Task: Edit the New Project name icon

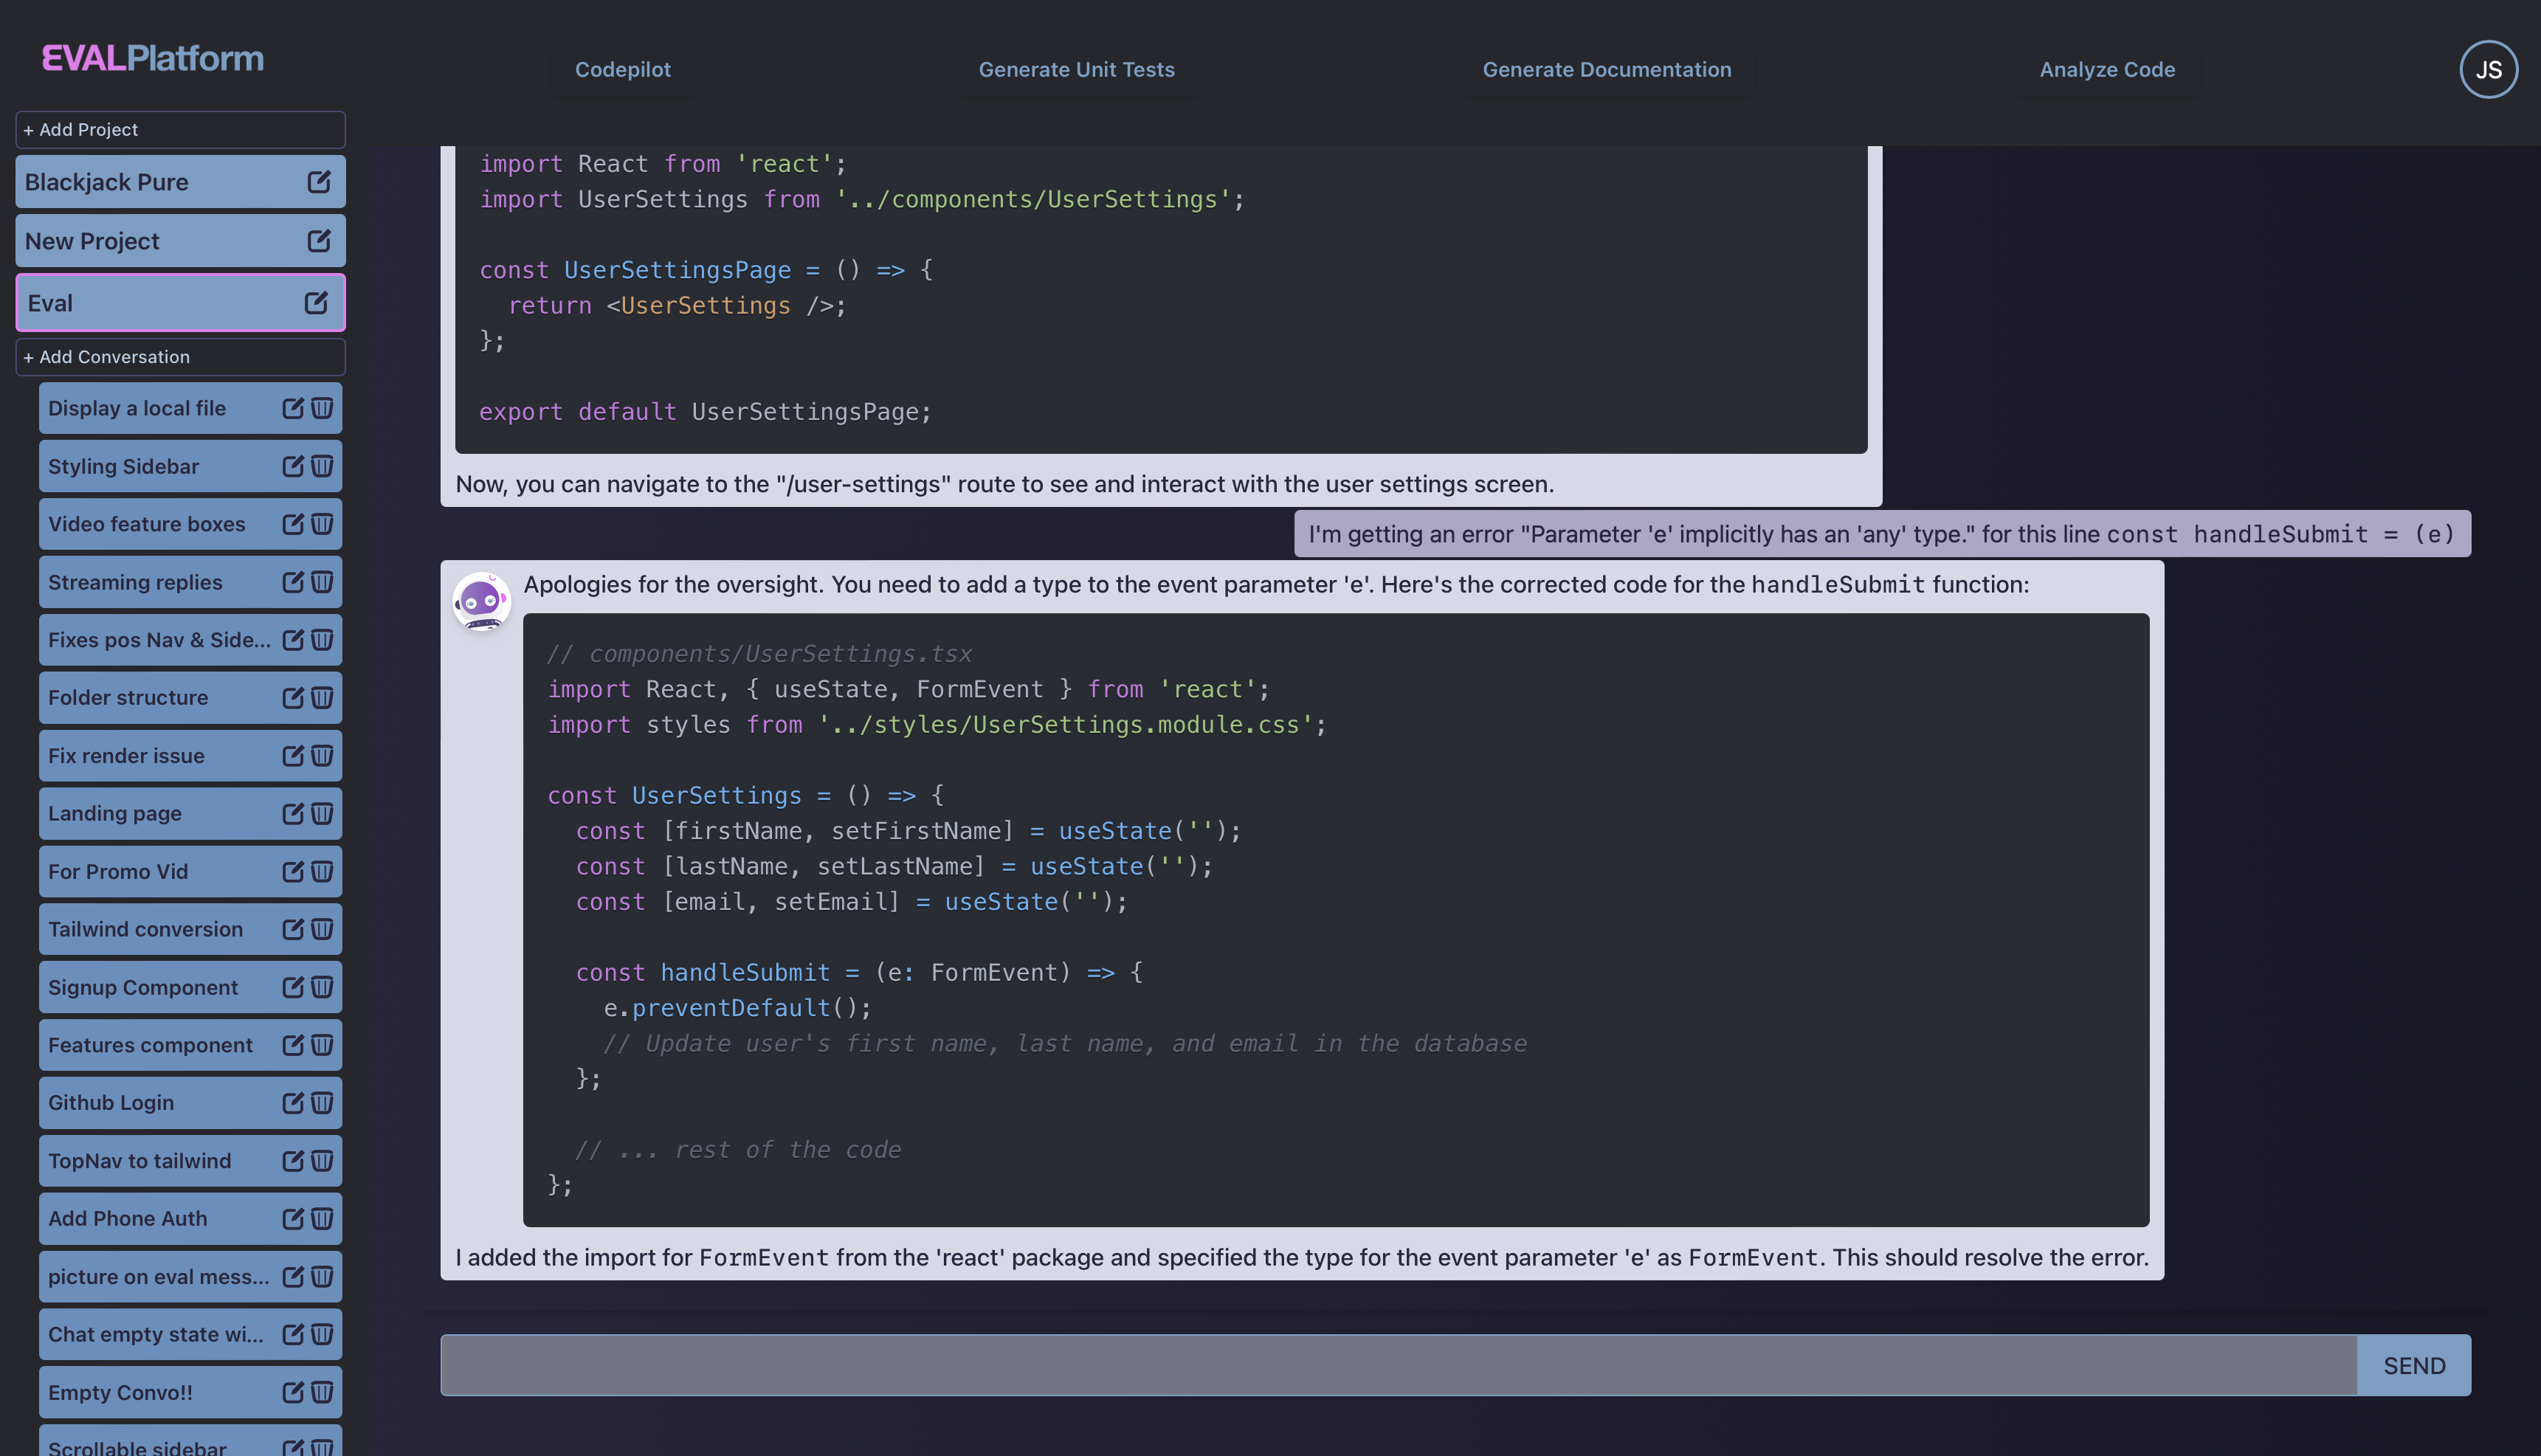Action: (x=319, y=240)
